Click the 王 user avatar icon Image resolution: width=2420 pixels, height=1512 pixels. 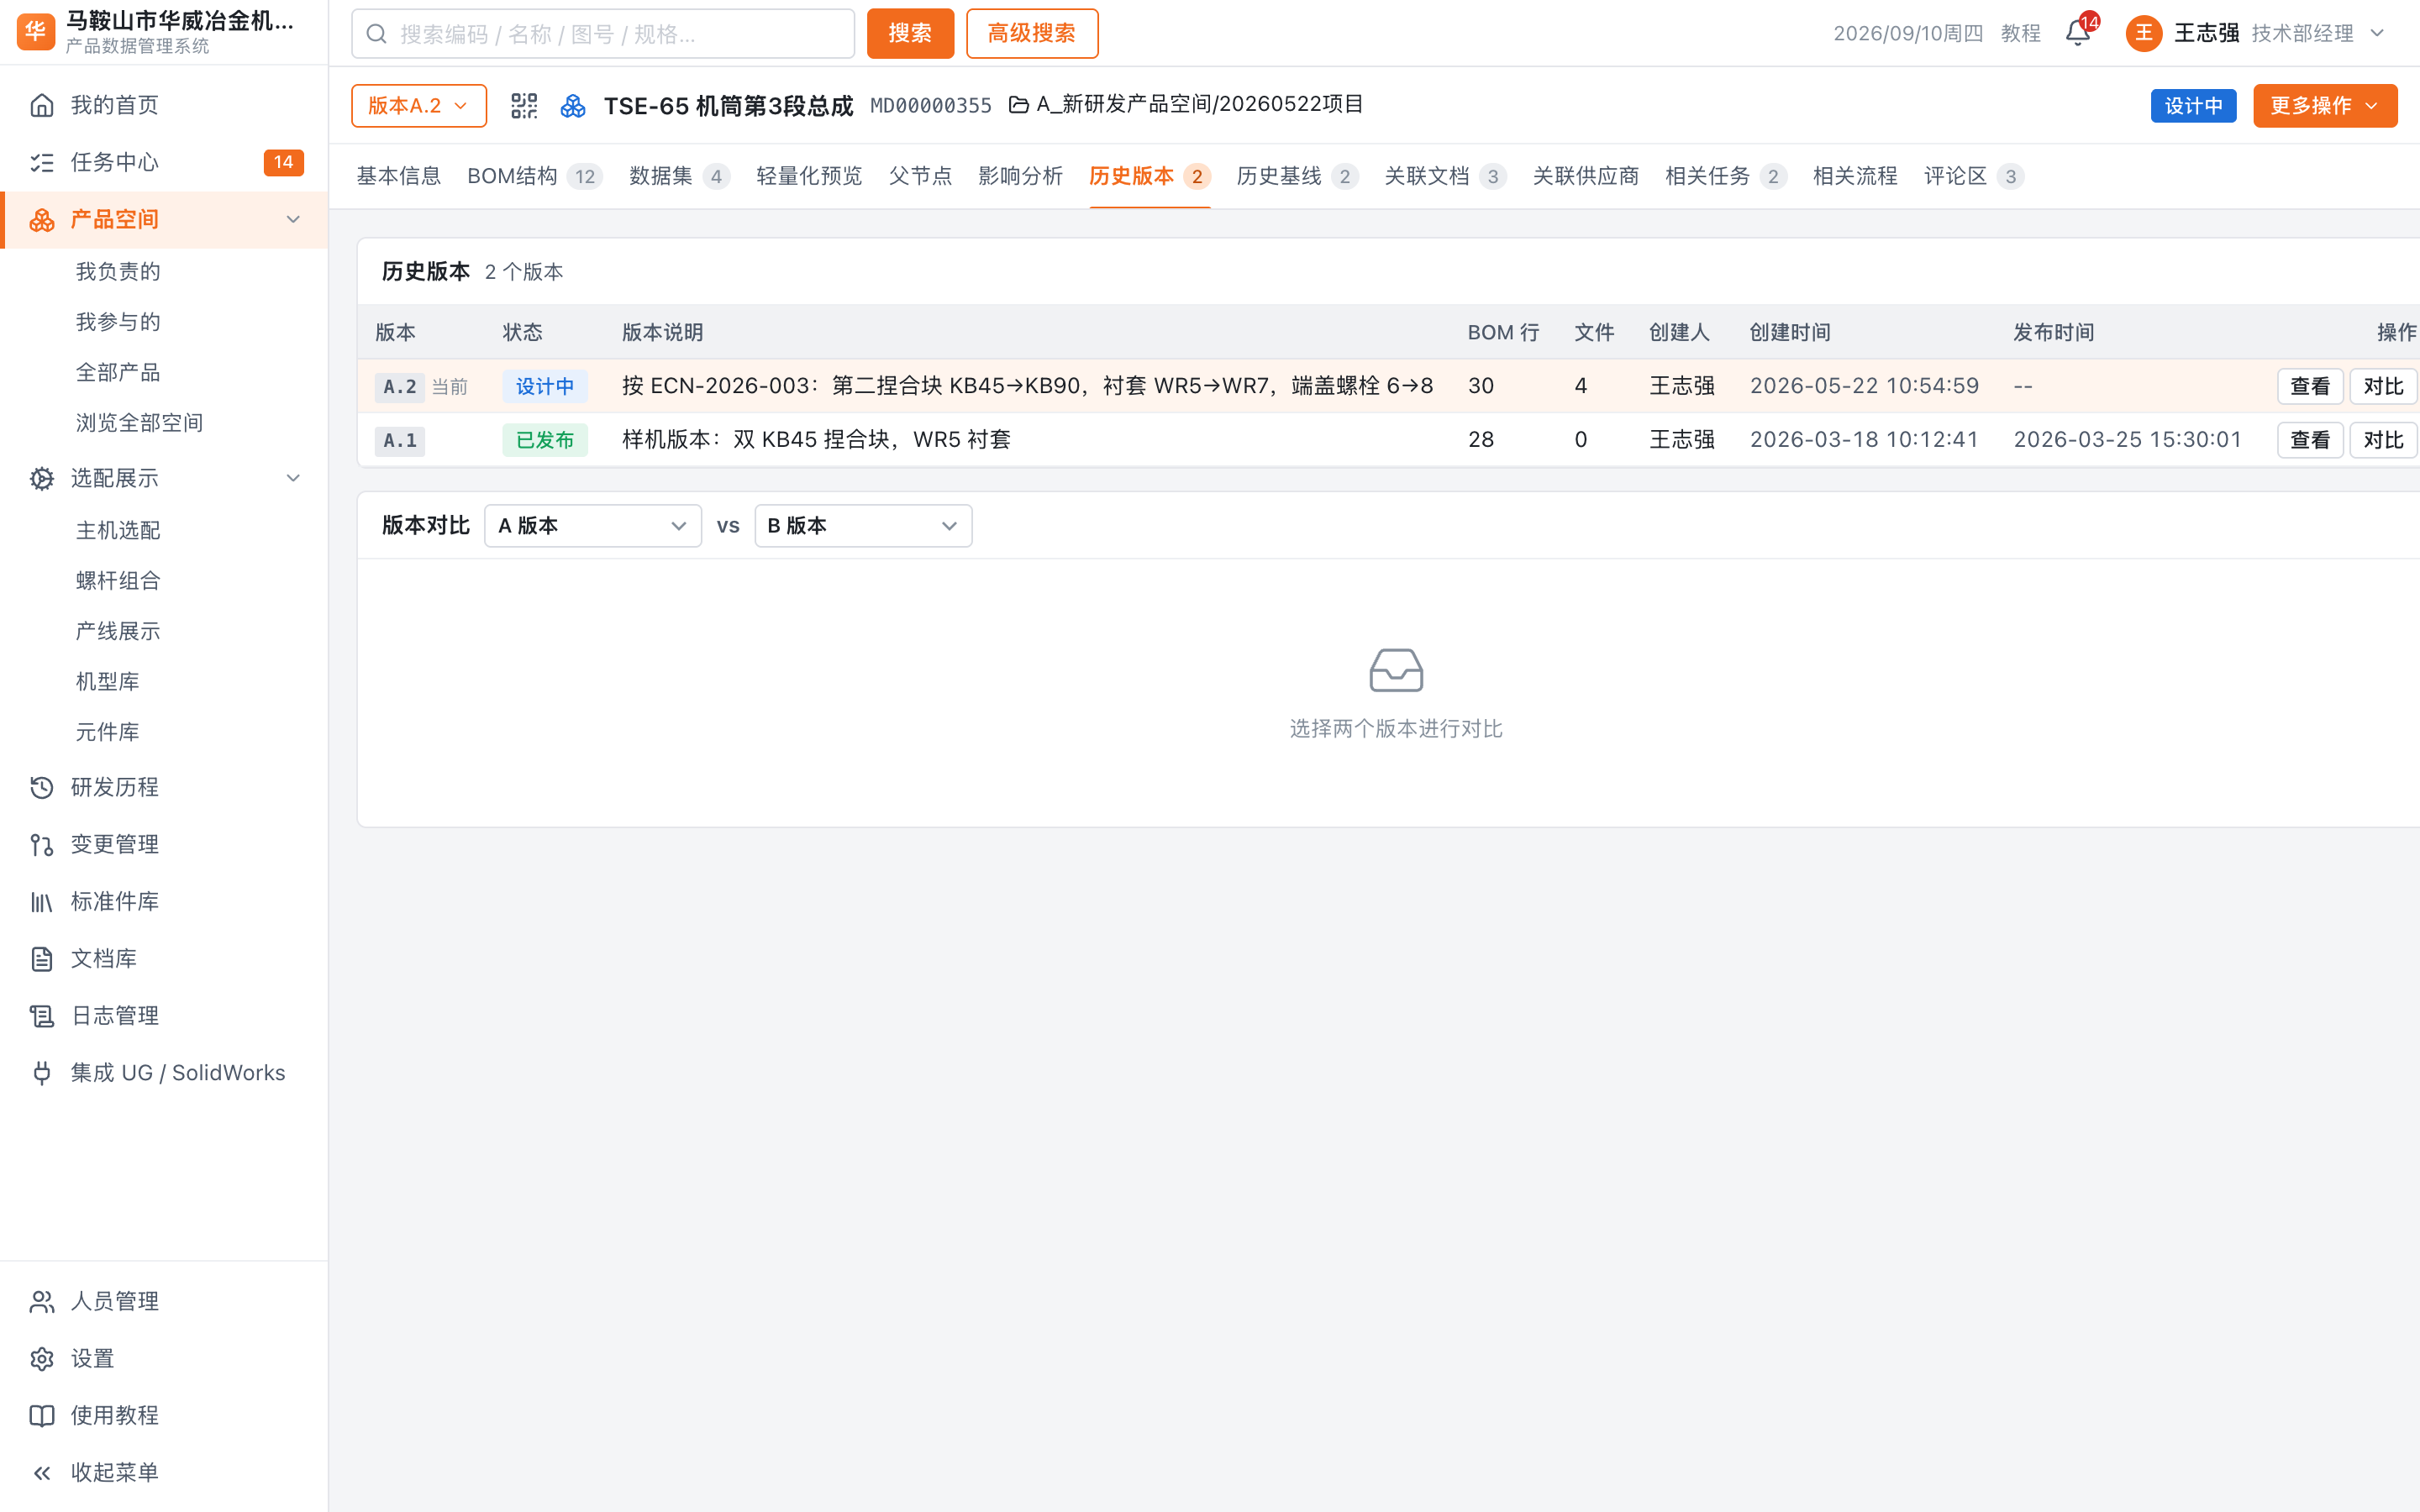(2143, 34)
